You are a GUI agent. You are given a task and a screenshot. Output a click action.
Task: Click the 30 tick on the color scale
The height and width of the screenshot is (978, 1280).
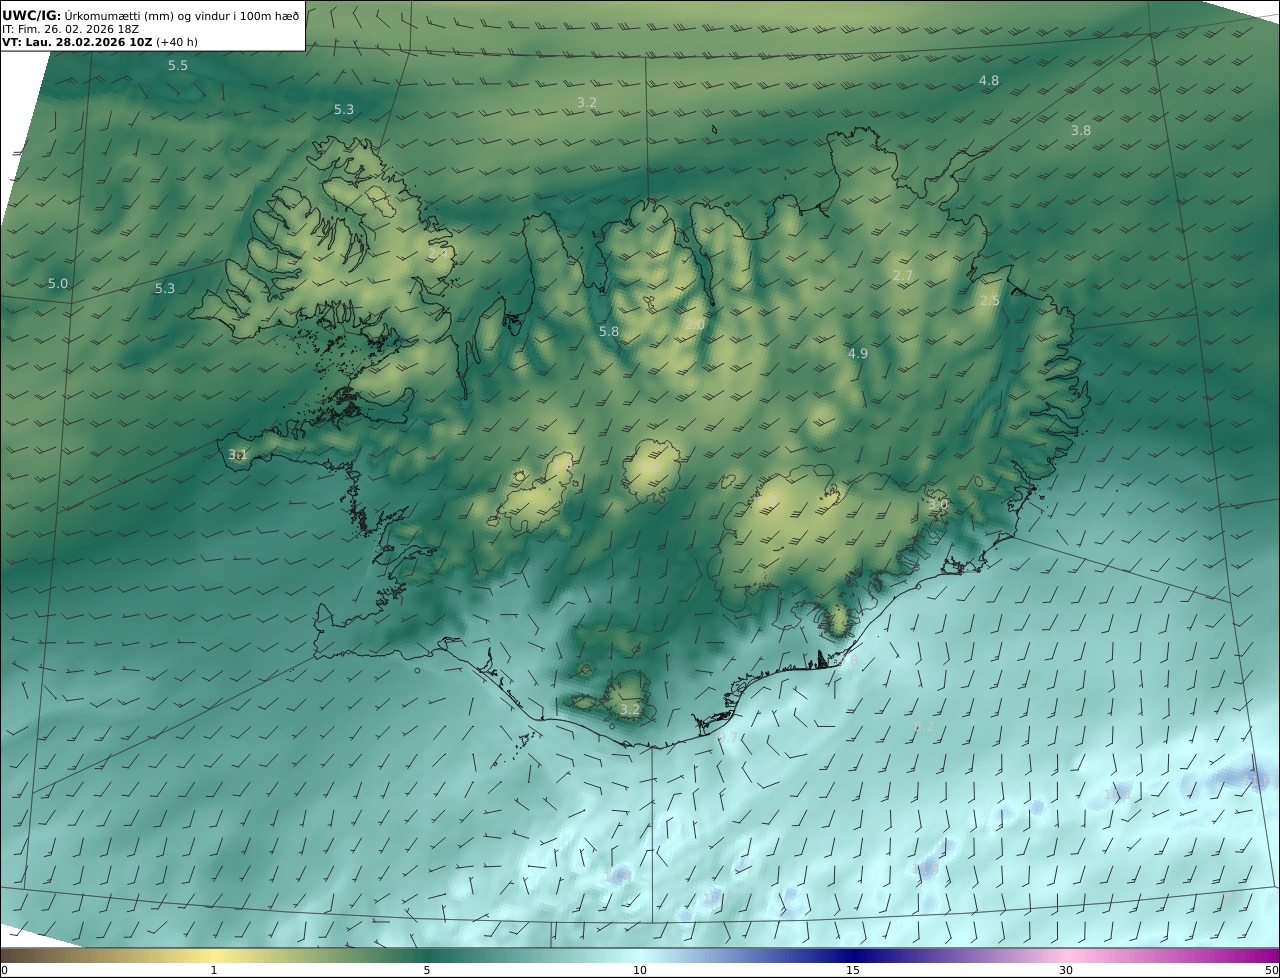(1066, 970)
